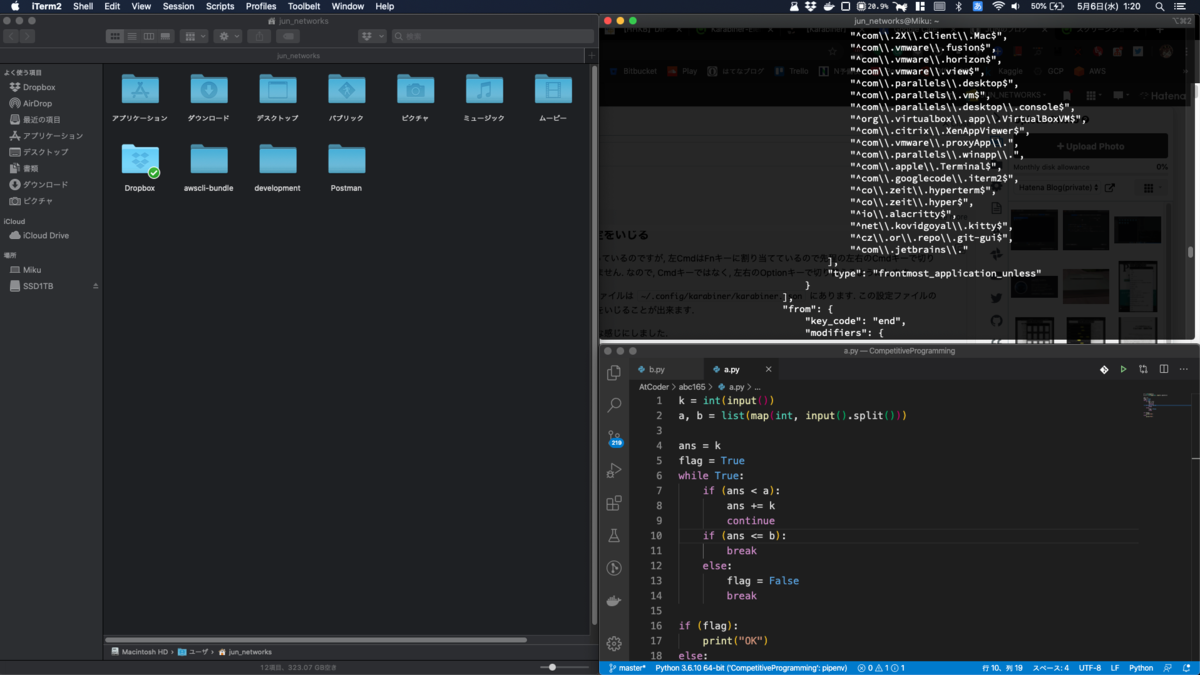The height and width of the screenshot is (675, 1200).
Task: Open the Finder group-by dropdown
Action: point(194,36)
